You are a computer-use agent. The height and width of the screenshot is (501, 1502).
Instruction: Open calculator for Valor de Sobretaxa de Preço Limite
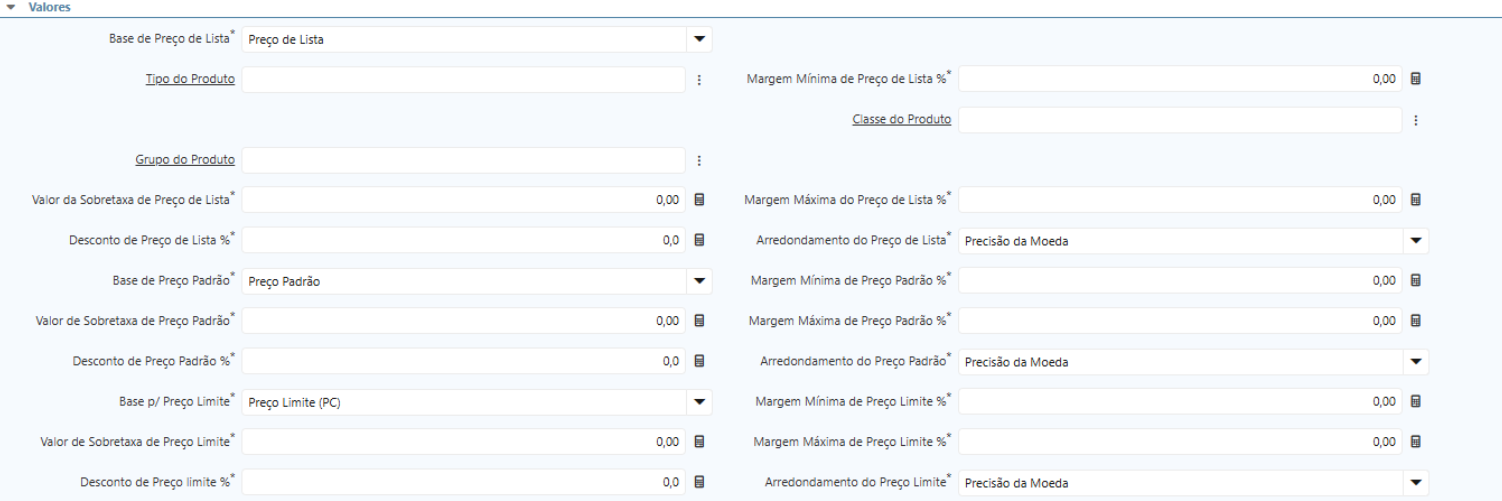tap(699, 441)
